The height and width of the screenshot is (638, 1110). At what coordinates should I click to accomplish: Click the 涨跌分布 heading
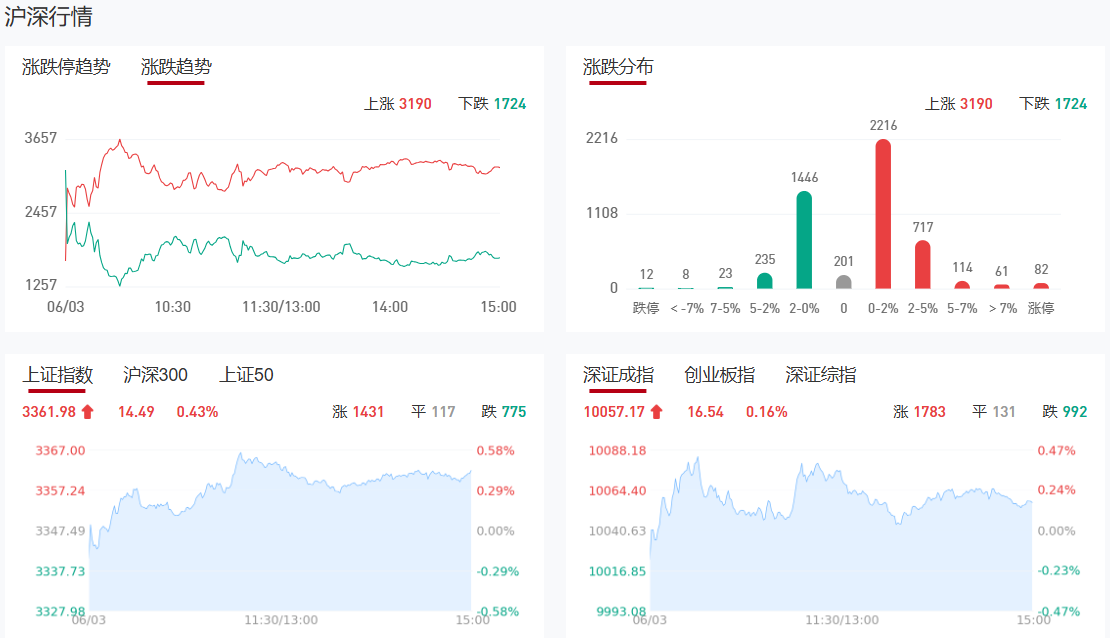pos(618,68)
